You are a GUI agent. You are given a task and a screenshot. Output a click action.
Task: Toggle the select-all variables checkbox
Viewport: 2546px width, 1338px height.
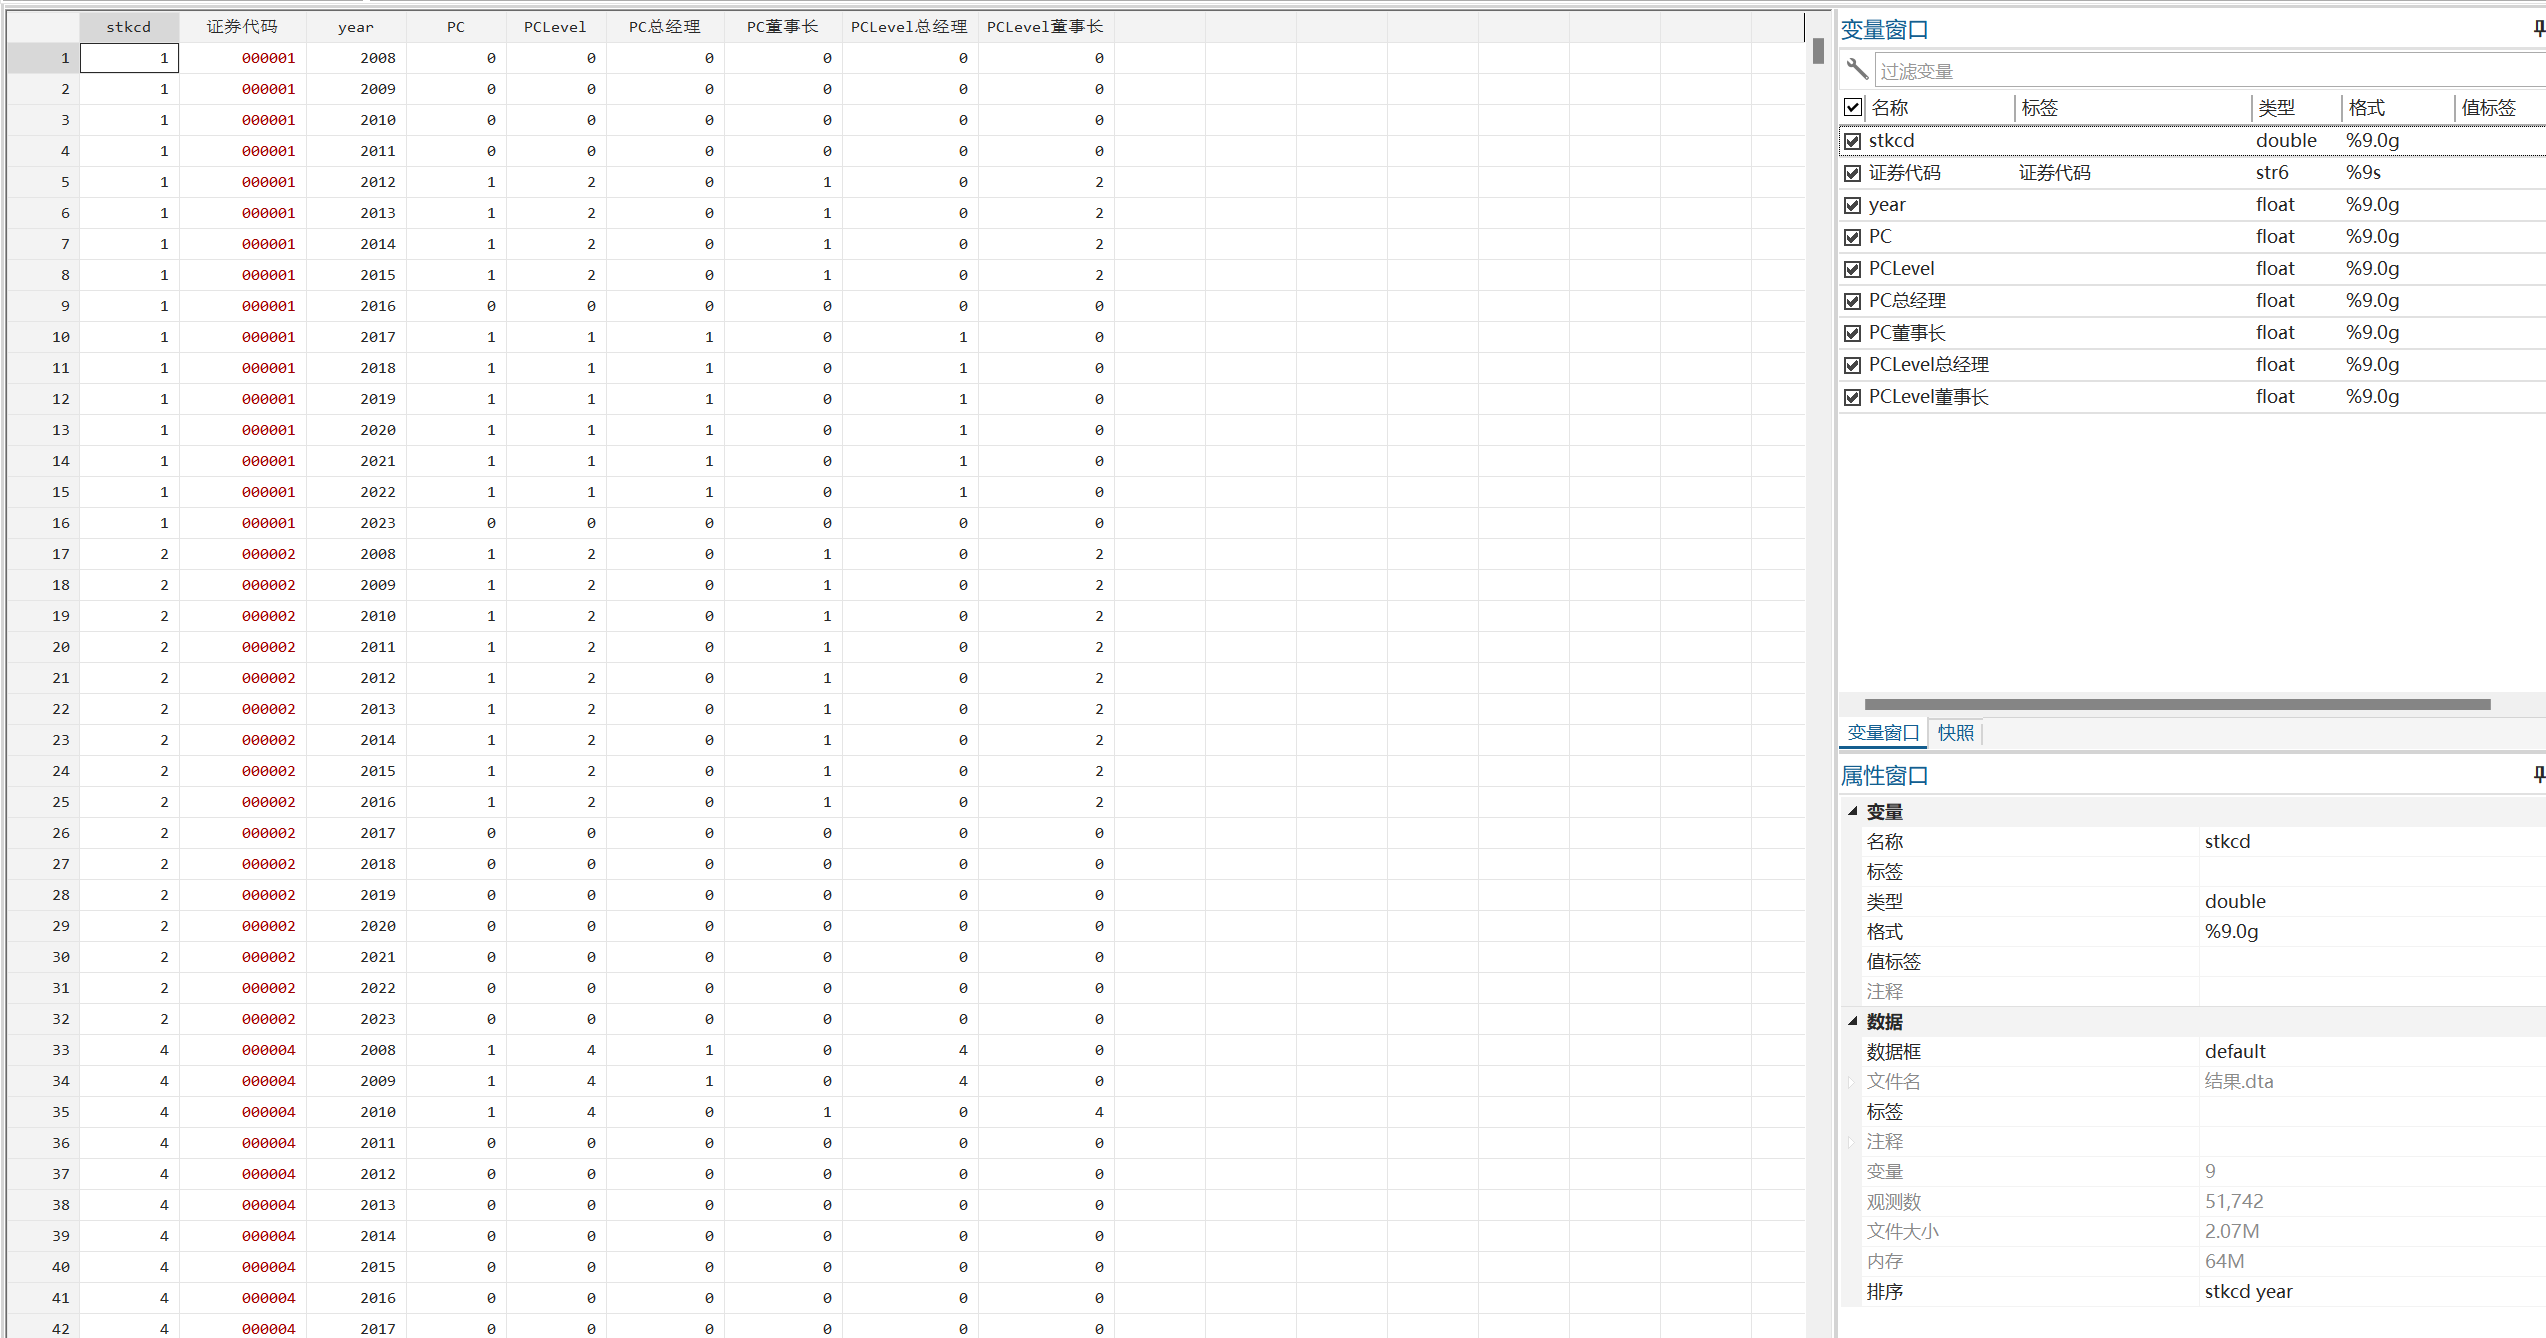(x=1853, y=107)
